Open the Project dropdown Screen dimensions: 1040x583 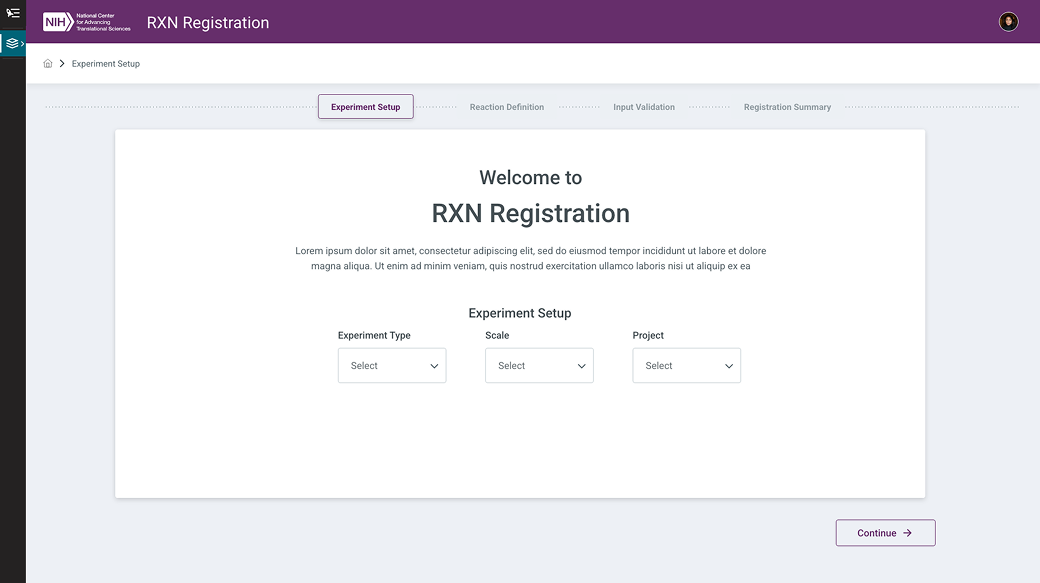[685, 366]
